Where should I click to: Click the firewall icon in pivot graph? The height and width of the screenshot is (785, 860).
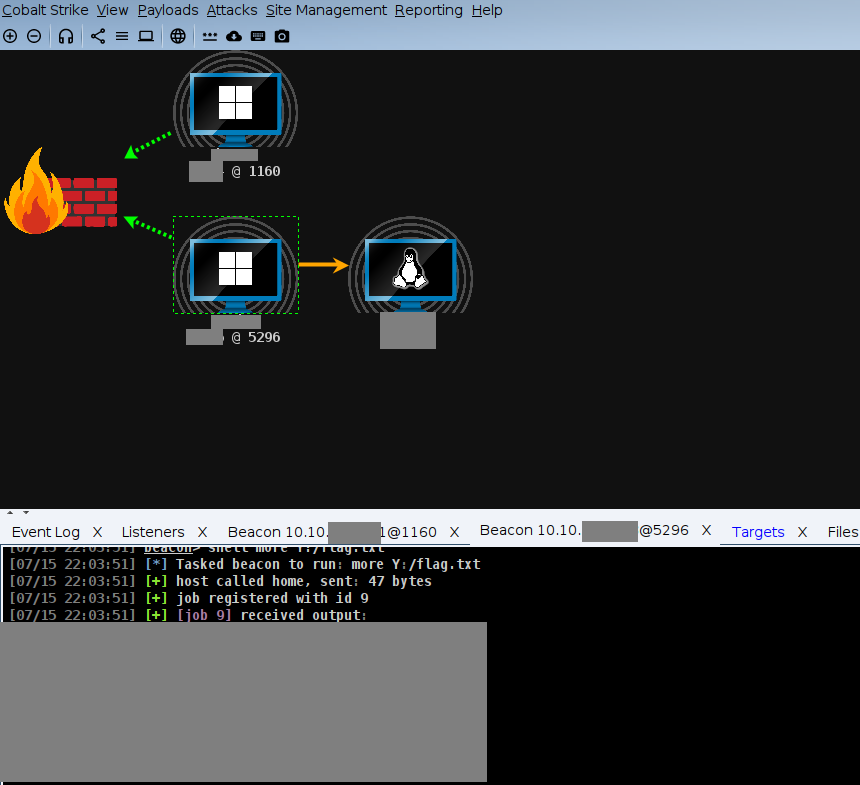pos(60,194)
